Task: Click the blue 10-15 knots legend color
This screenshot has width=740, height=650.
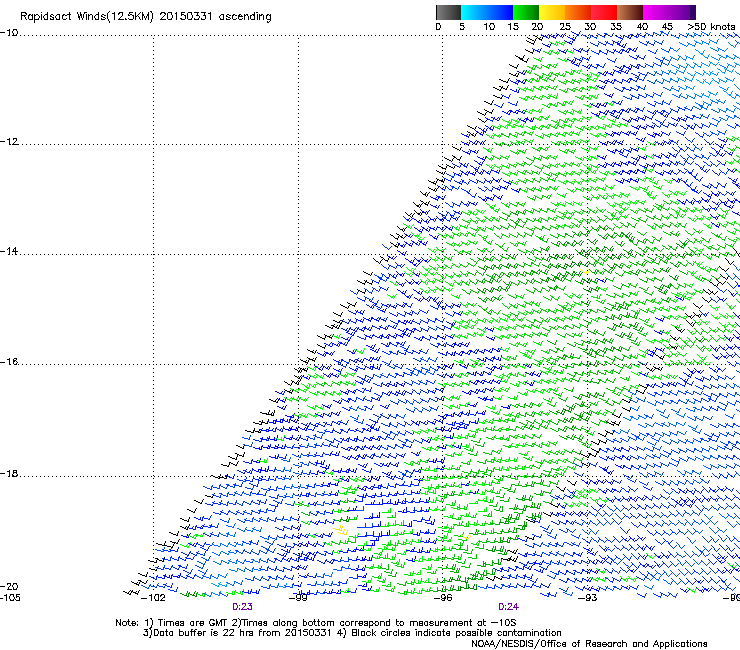Action: 500,12
